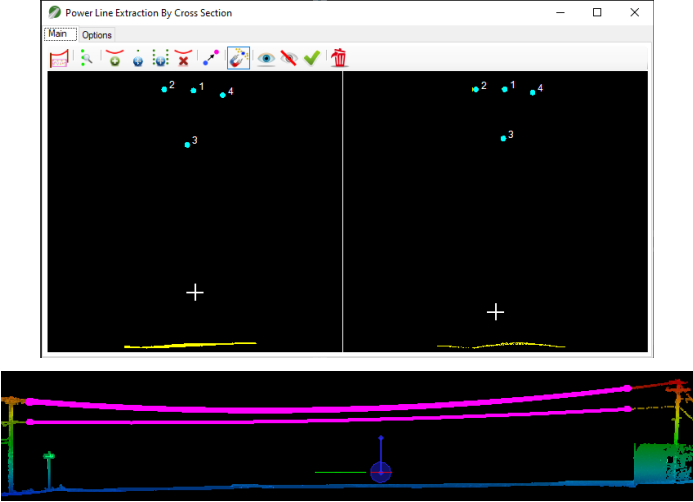Viewport: 693px width, 502px height.
Task: Select the magnifier point search tool
Action: coord(87,59)
